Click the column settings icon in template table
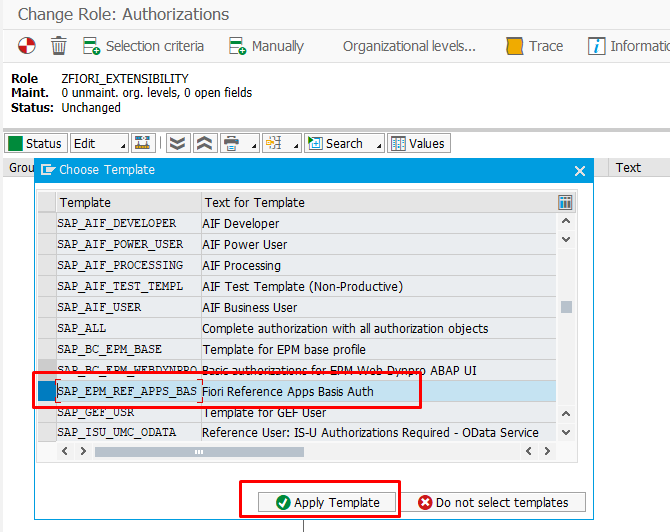 565,202
